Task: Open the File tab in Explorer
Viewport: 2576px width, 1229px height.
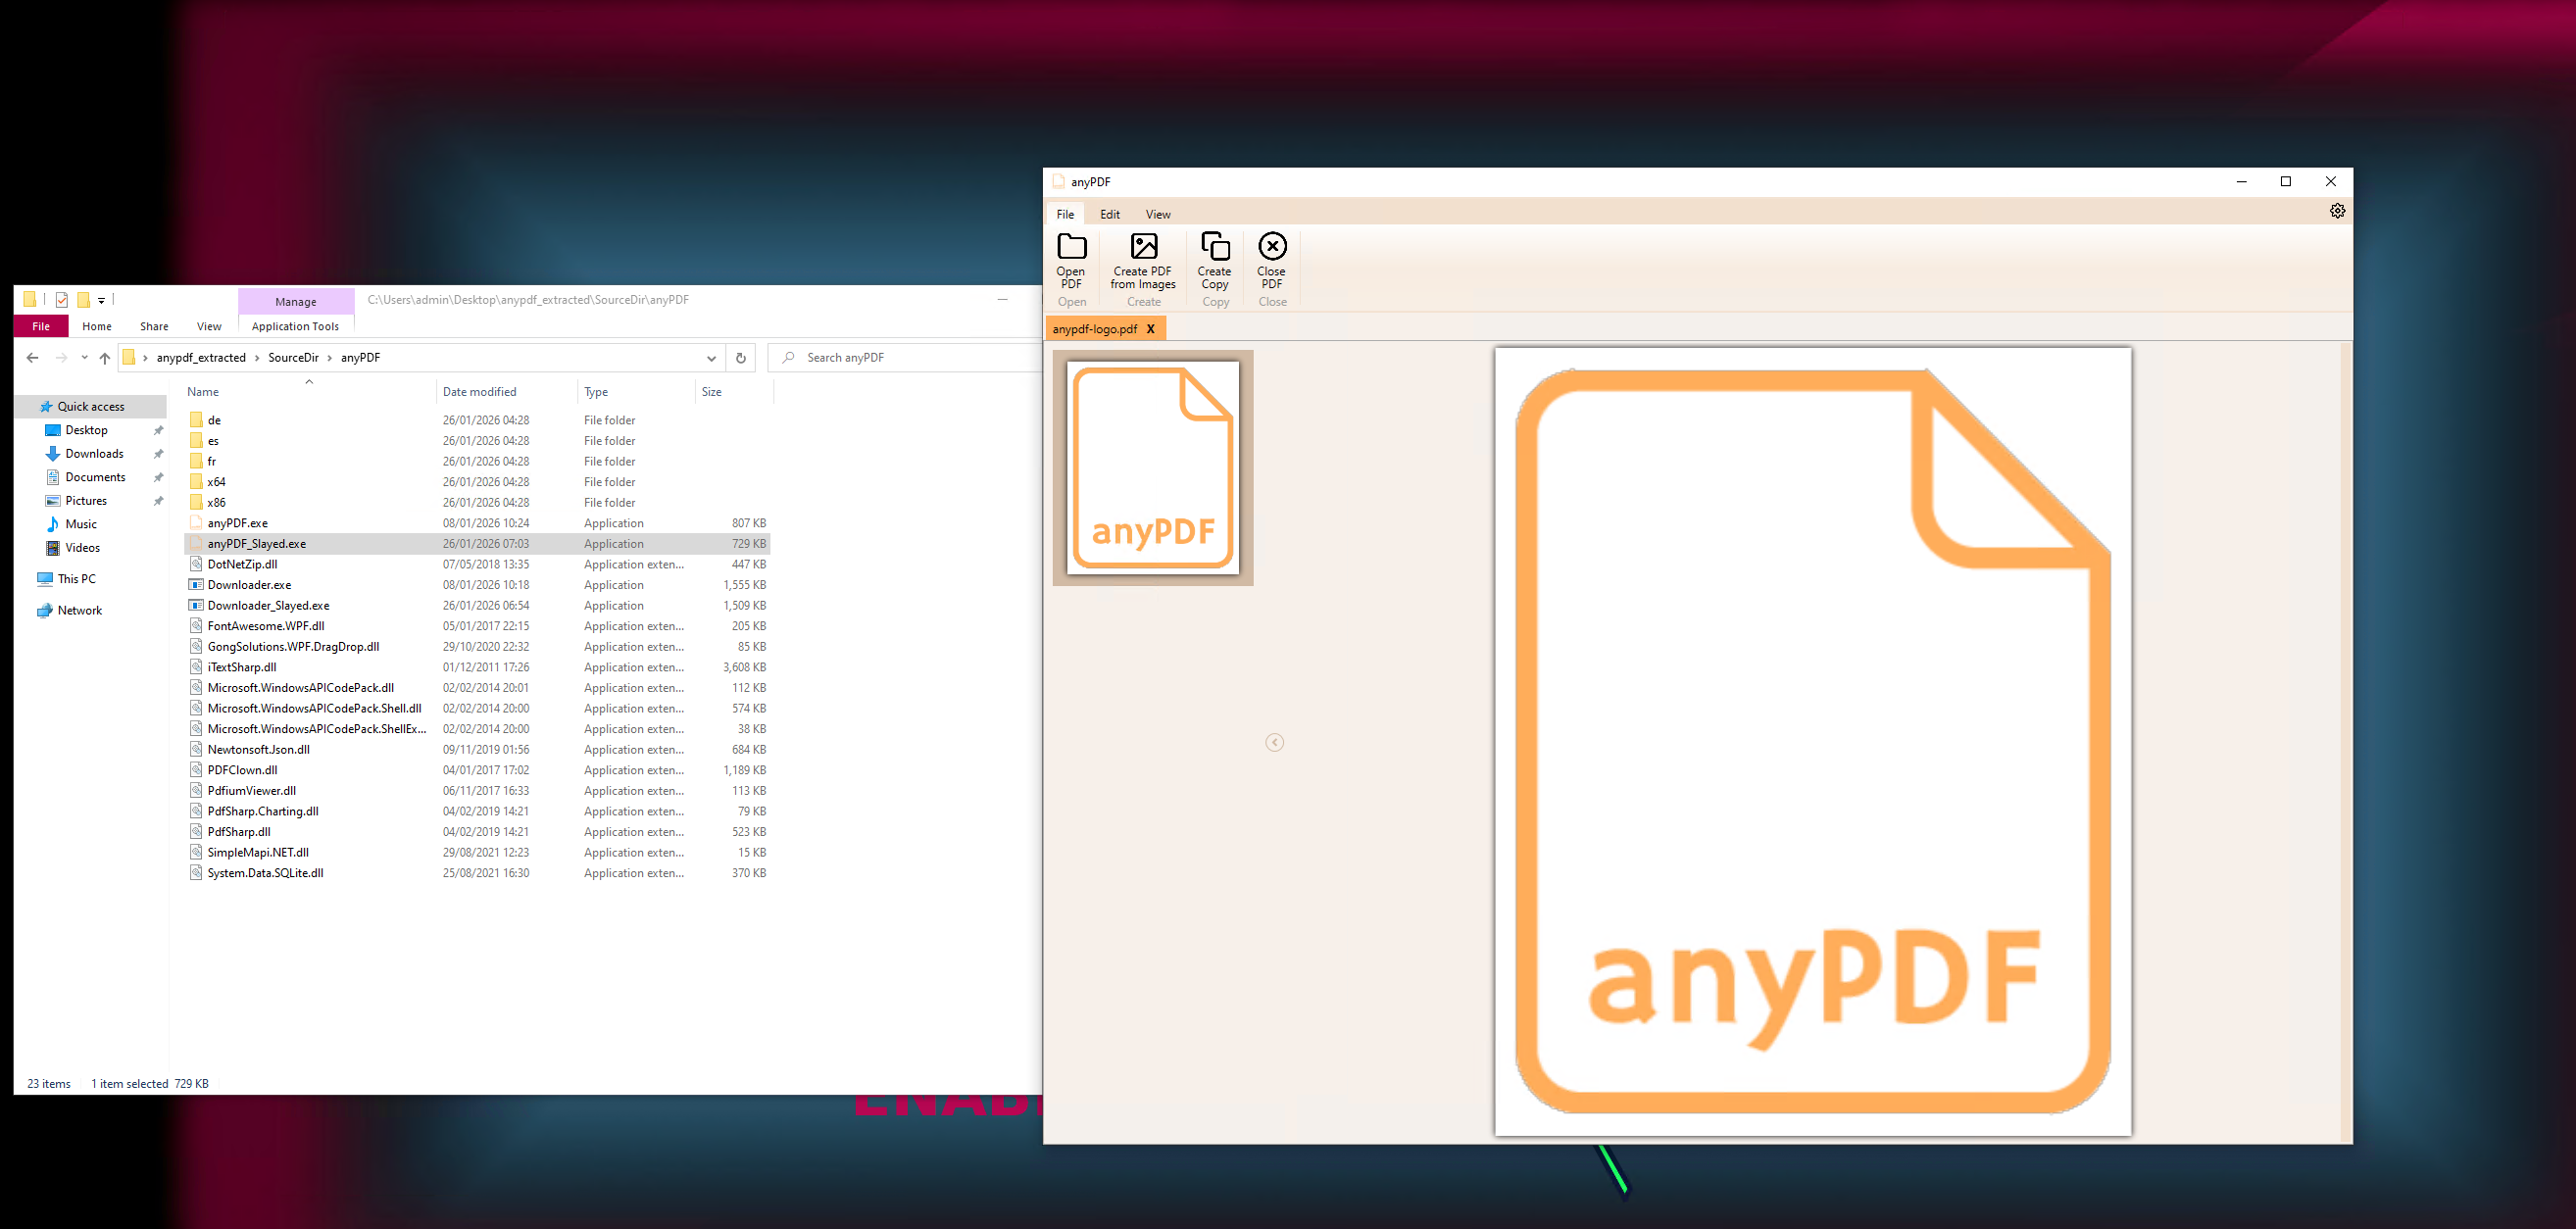Action: [x=41, y=326]
